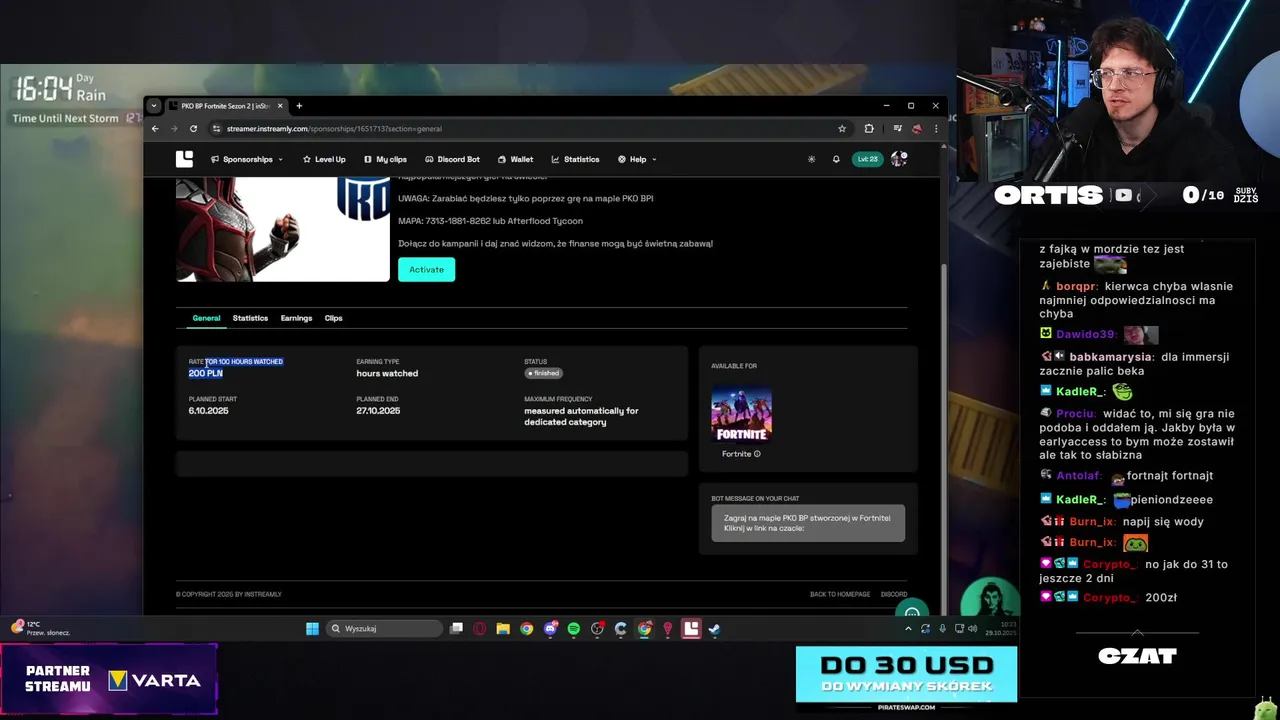Click the system tray volume icon

pyautogui.click(x=974, y=628)
